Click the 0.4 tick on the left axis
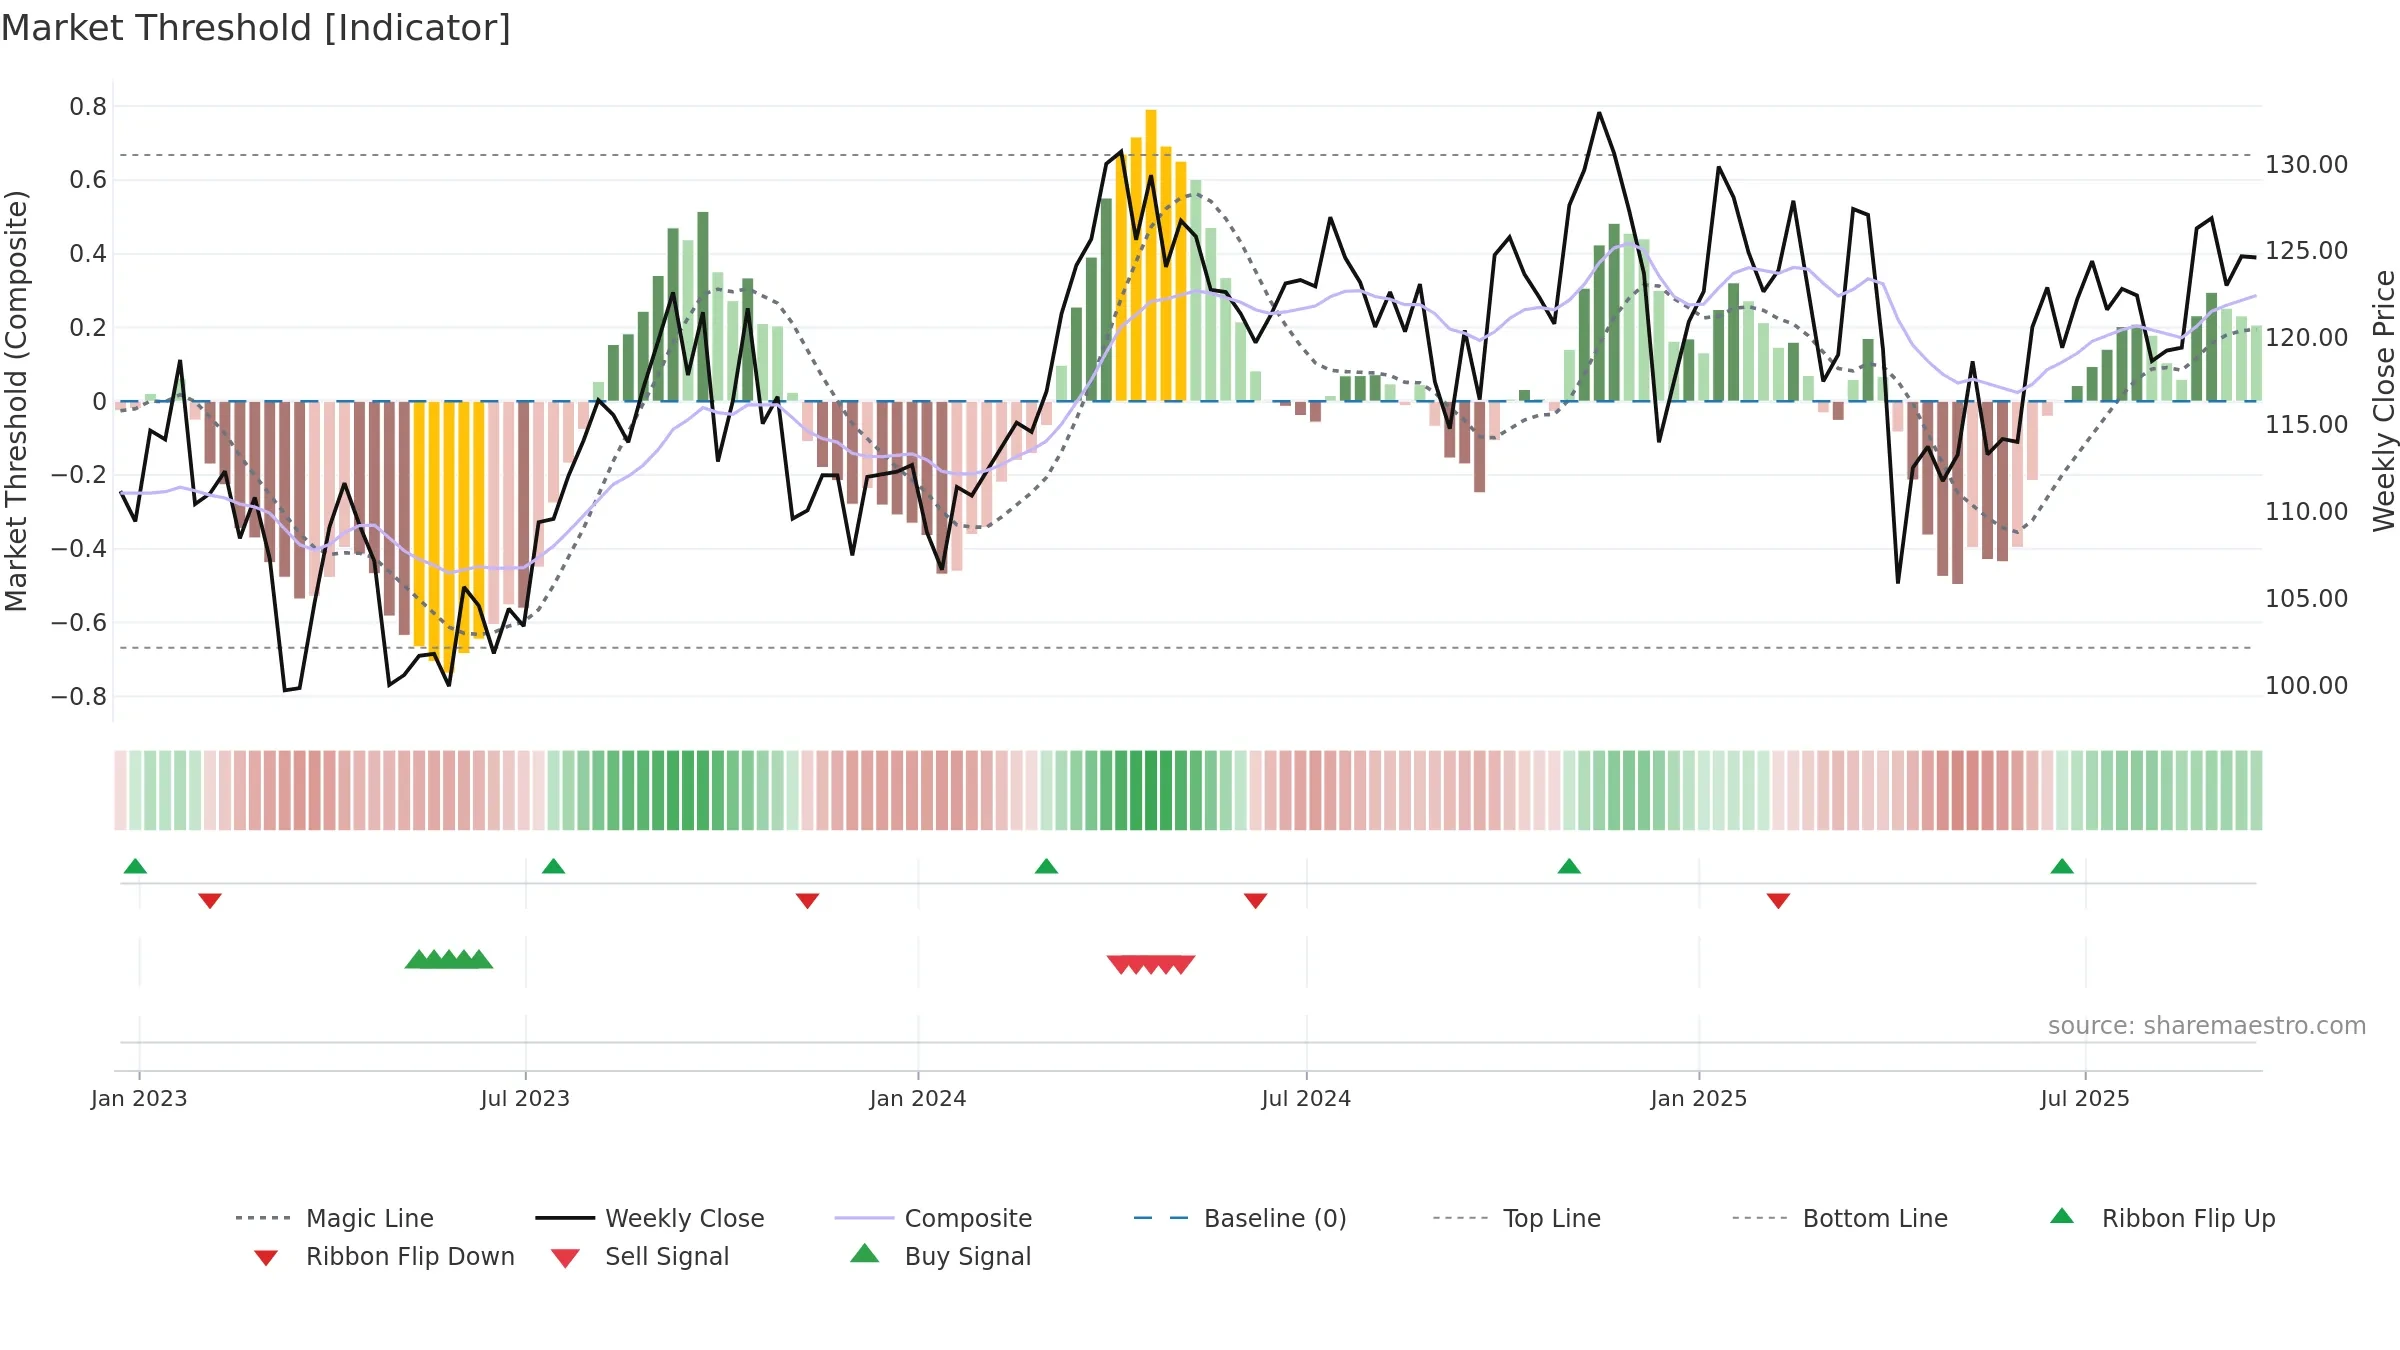Viewport: 2400px width, 1350px height. [x=88, y=254]
